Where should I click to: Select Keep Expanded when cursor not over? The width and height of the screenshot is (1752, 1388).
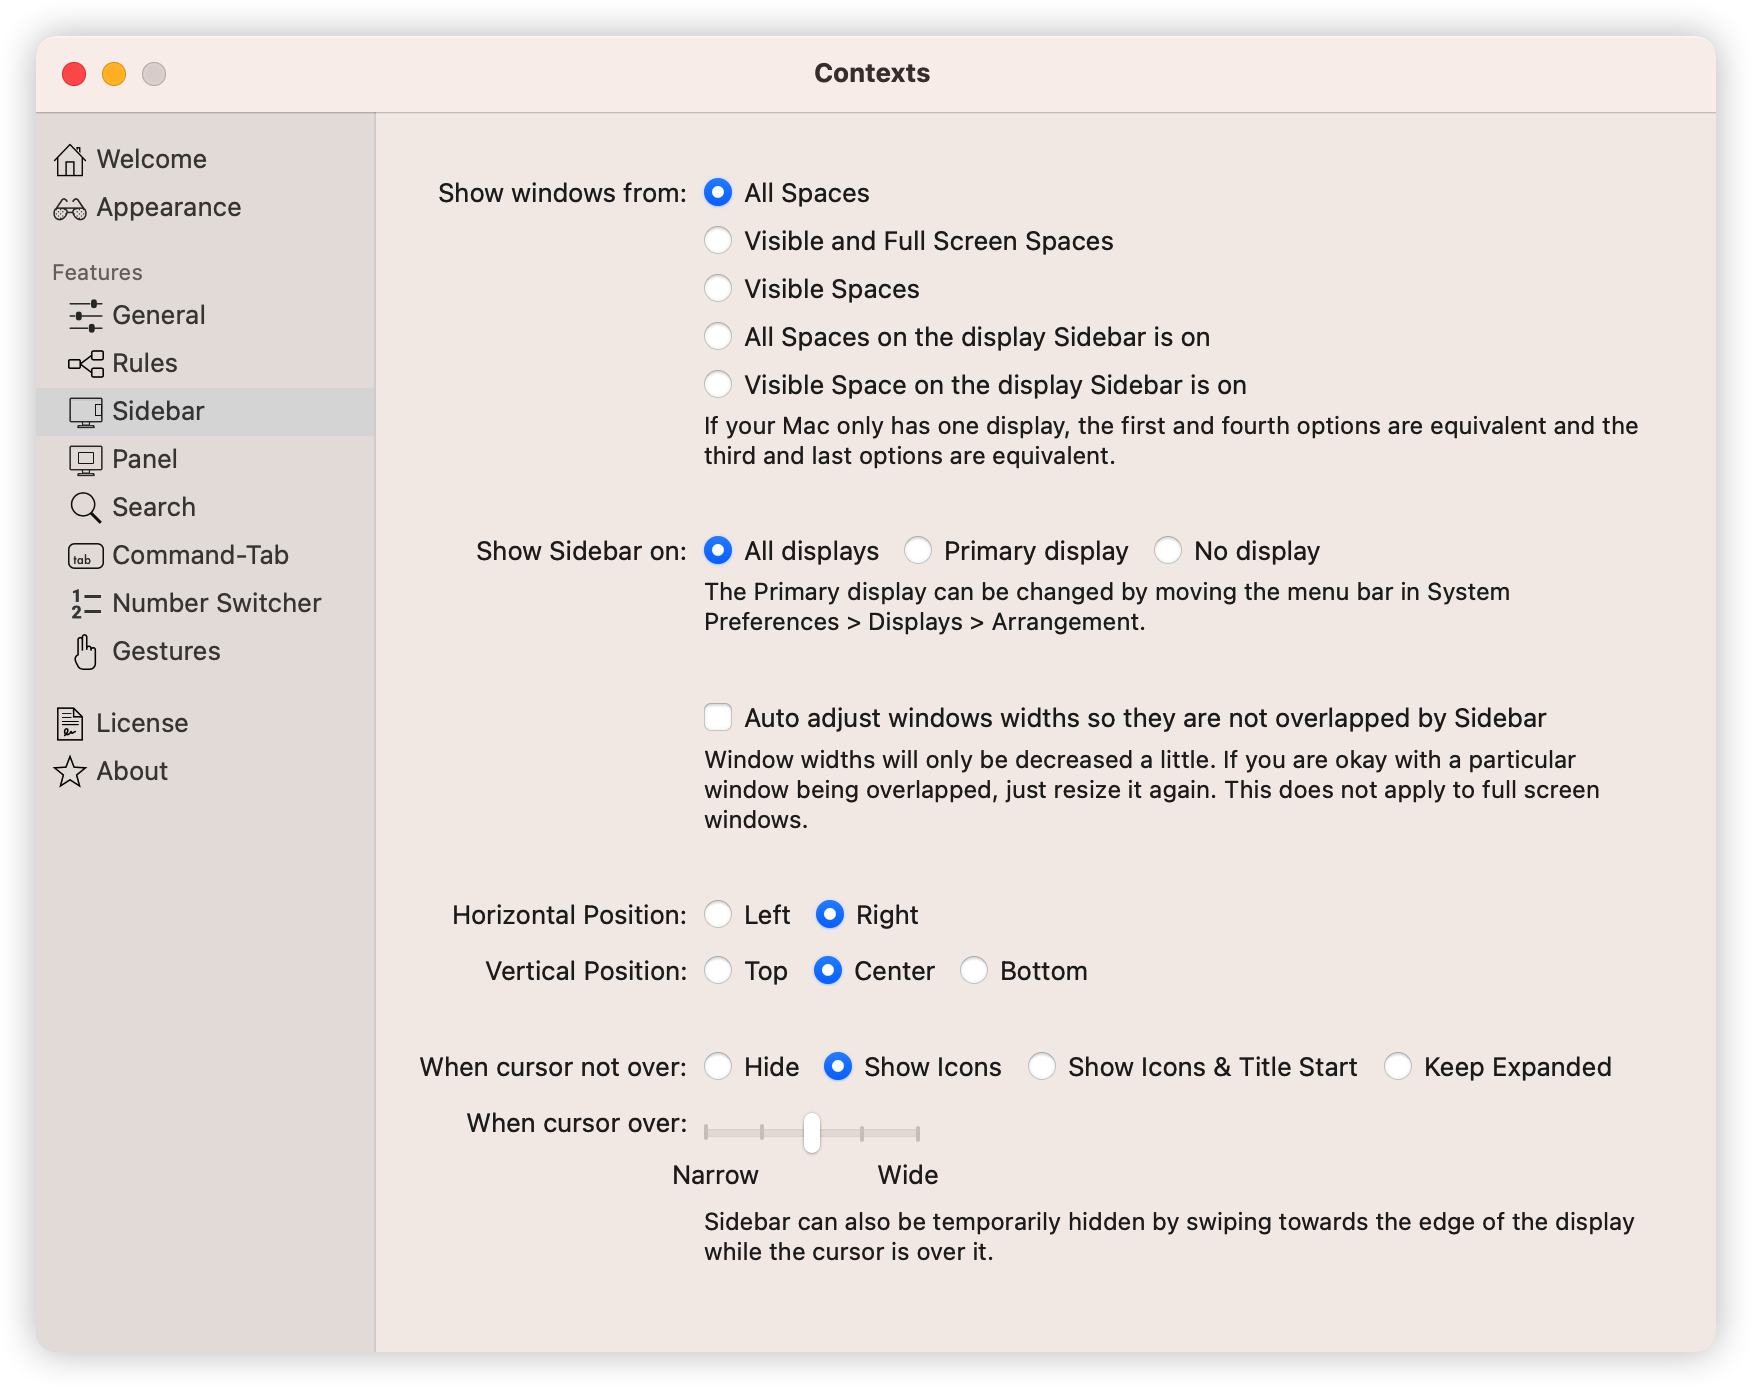coord(1398,1067)
